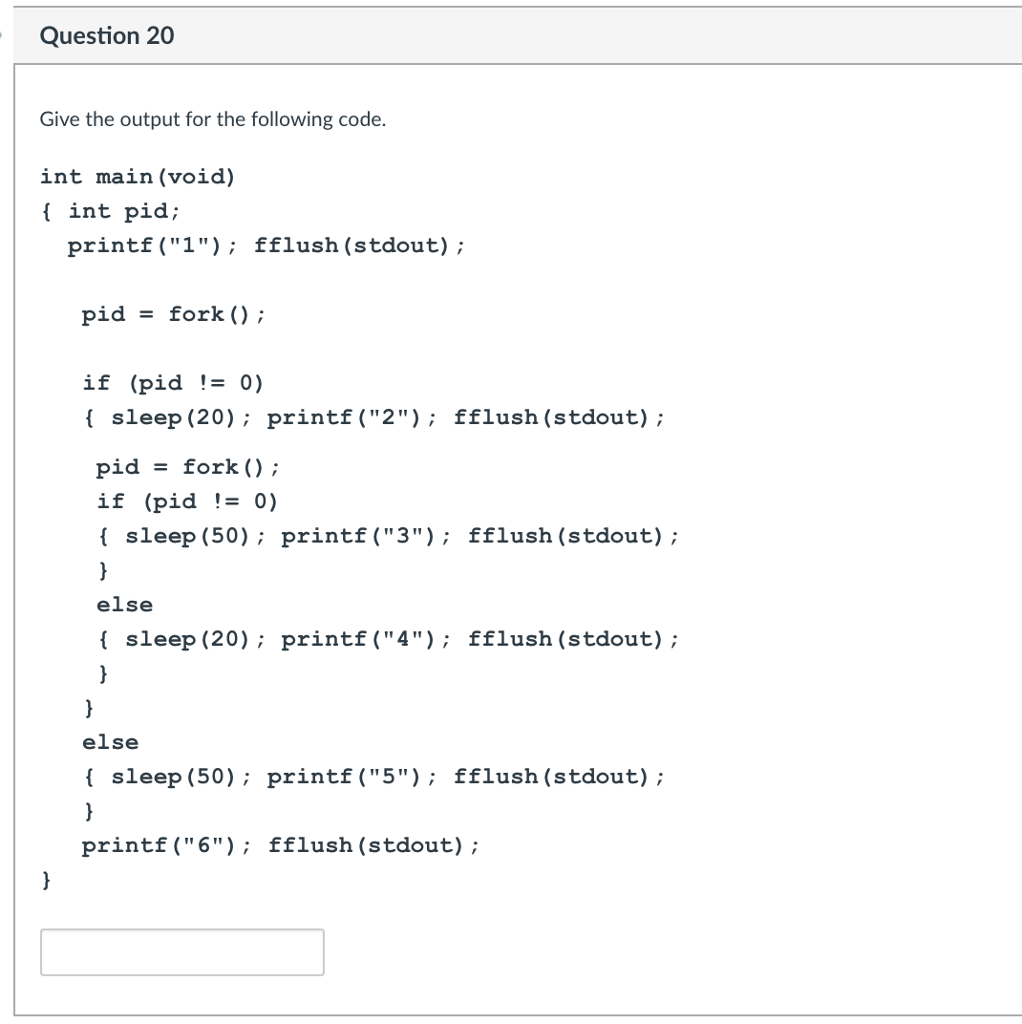The width and height of the screenshot is (1022, 1024).
Task: Click the first "if (pid != 0)" line
Action: [173, 383]
